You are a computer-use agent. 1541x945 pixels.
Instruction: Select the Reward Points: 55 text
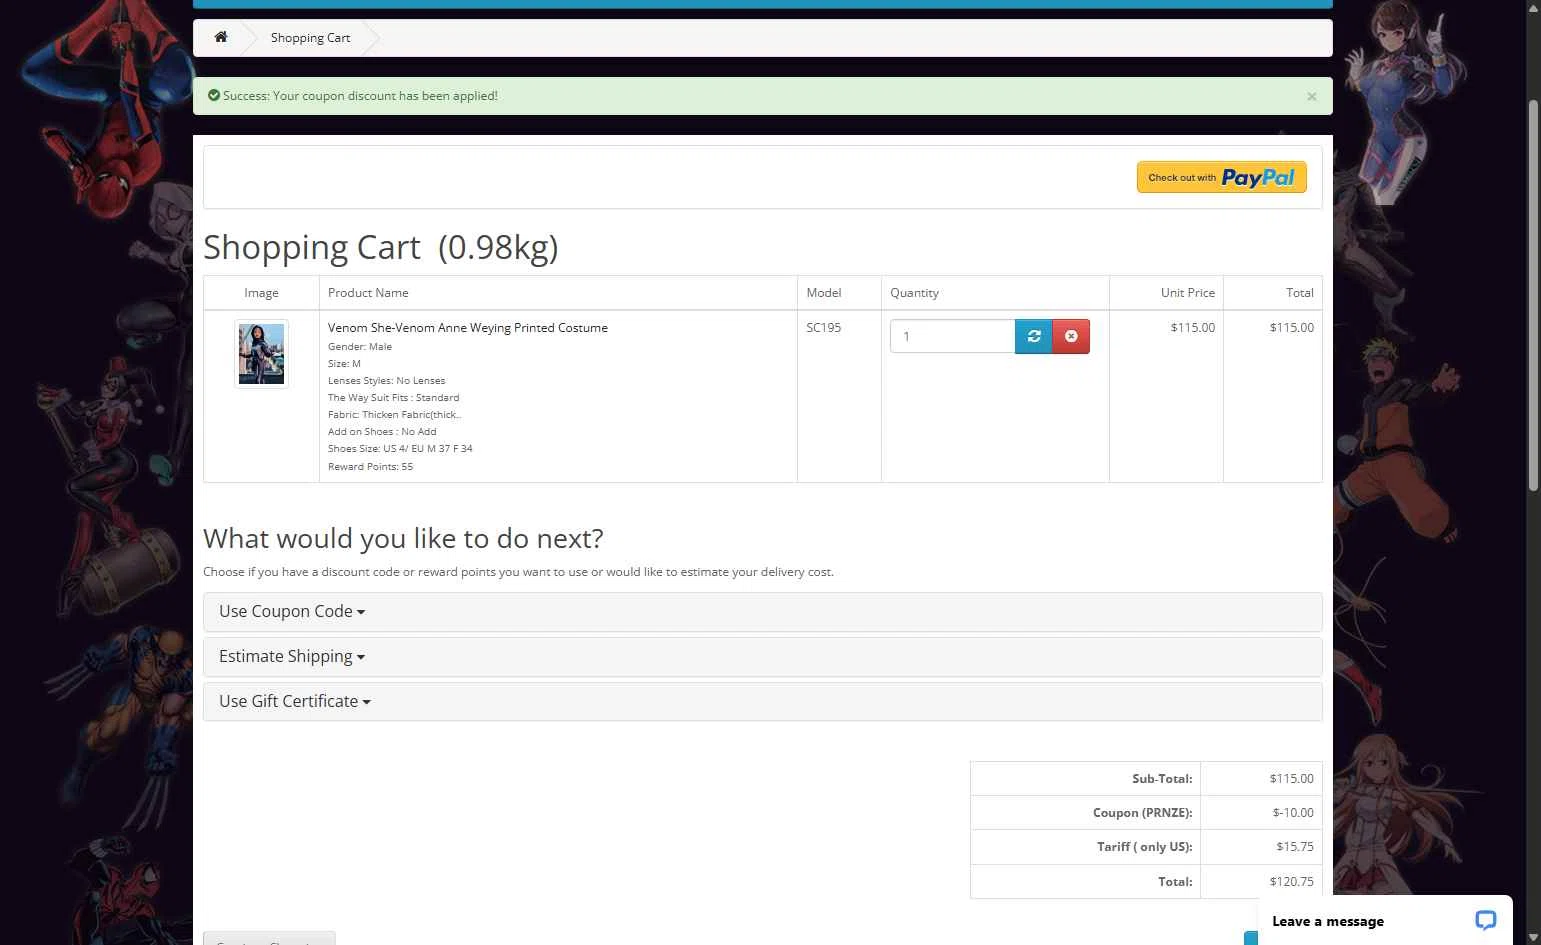370,467
